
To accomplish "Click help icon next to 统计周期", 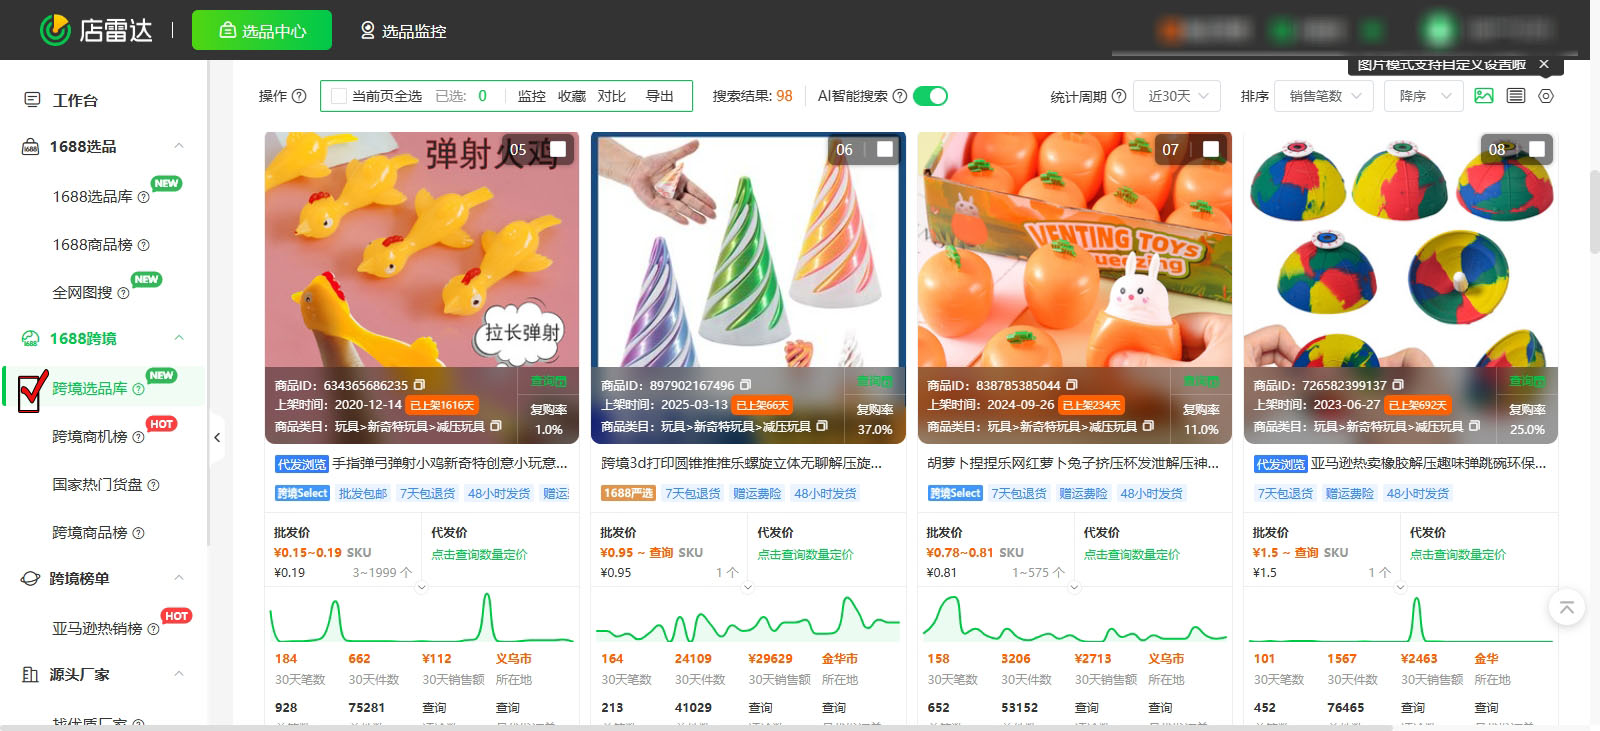I will [1119, 96].
